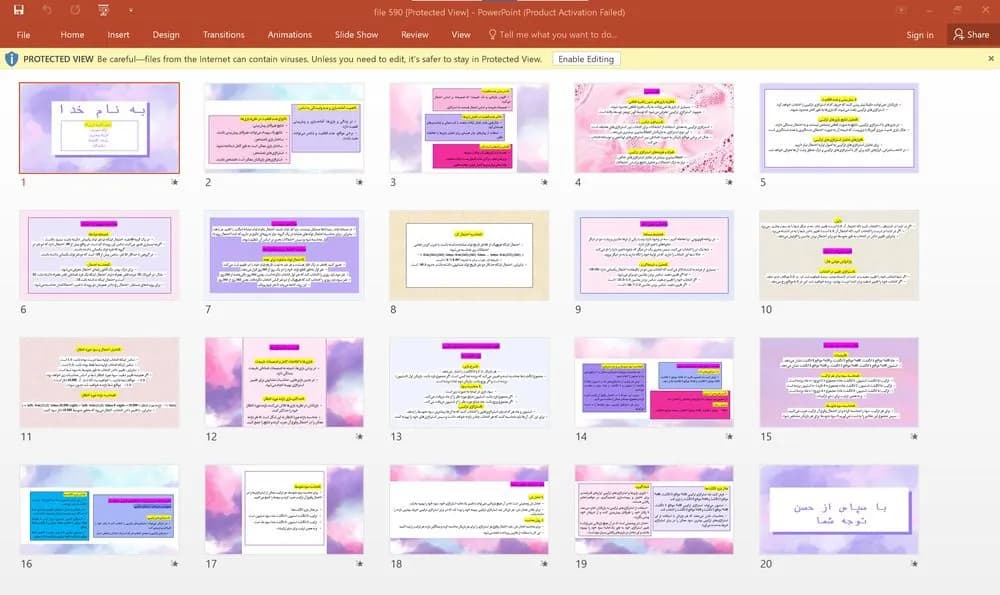Click the Save icon in the title bar
1000x595 pixels.
18,10
